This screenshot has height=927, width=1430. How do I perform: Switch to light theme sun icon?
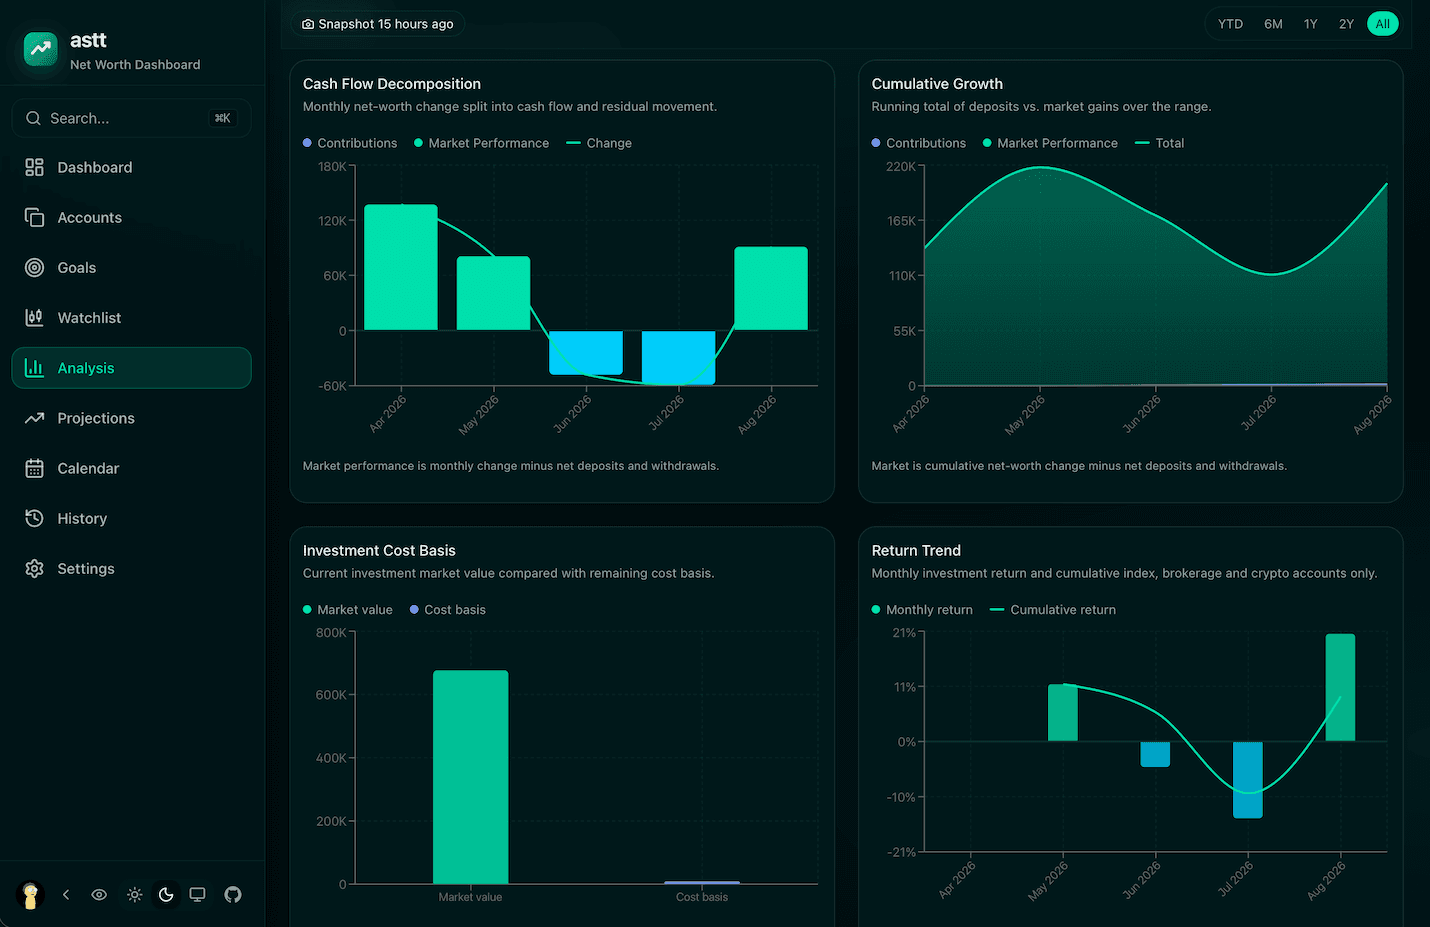135,895
